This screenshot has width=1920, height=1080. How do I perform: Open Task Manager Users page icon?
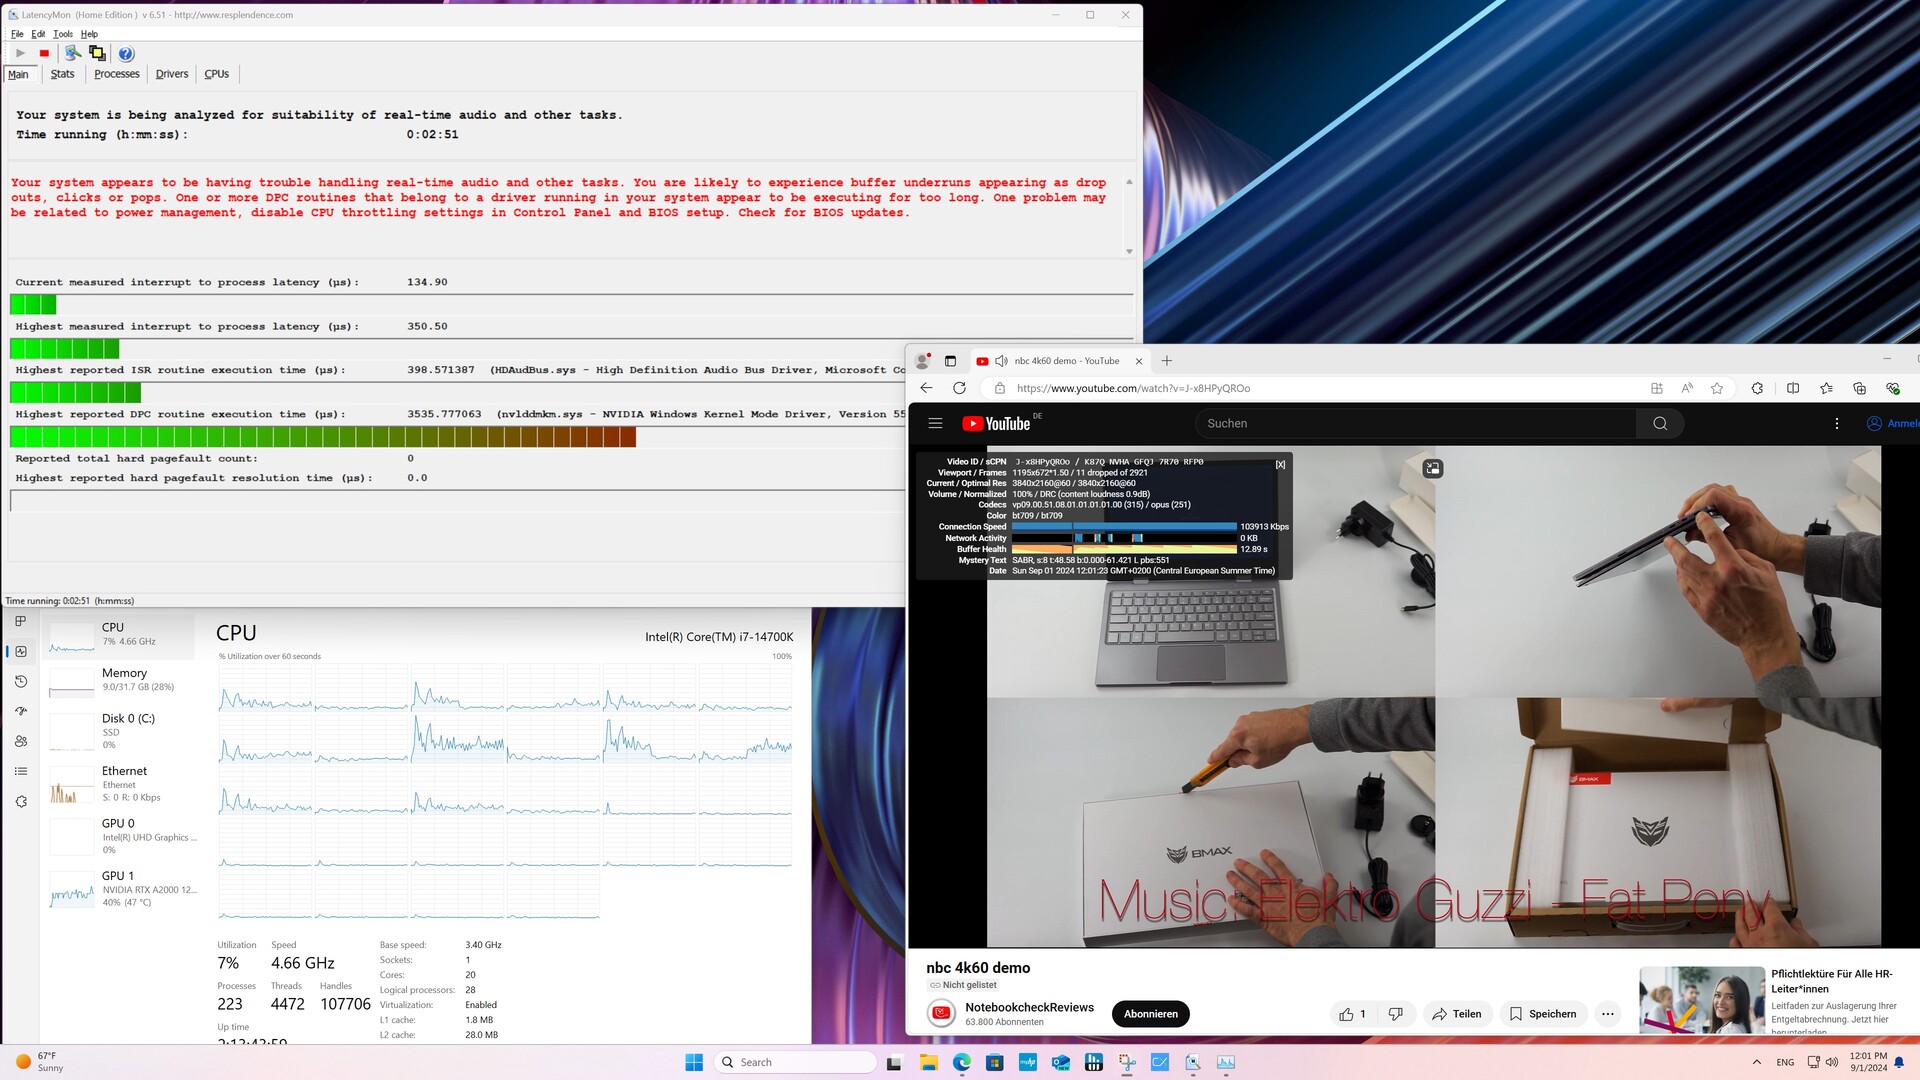pos(21,741)
